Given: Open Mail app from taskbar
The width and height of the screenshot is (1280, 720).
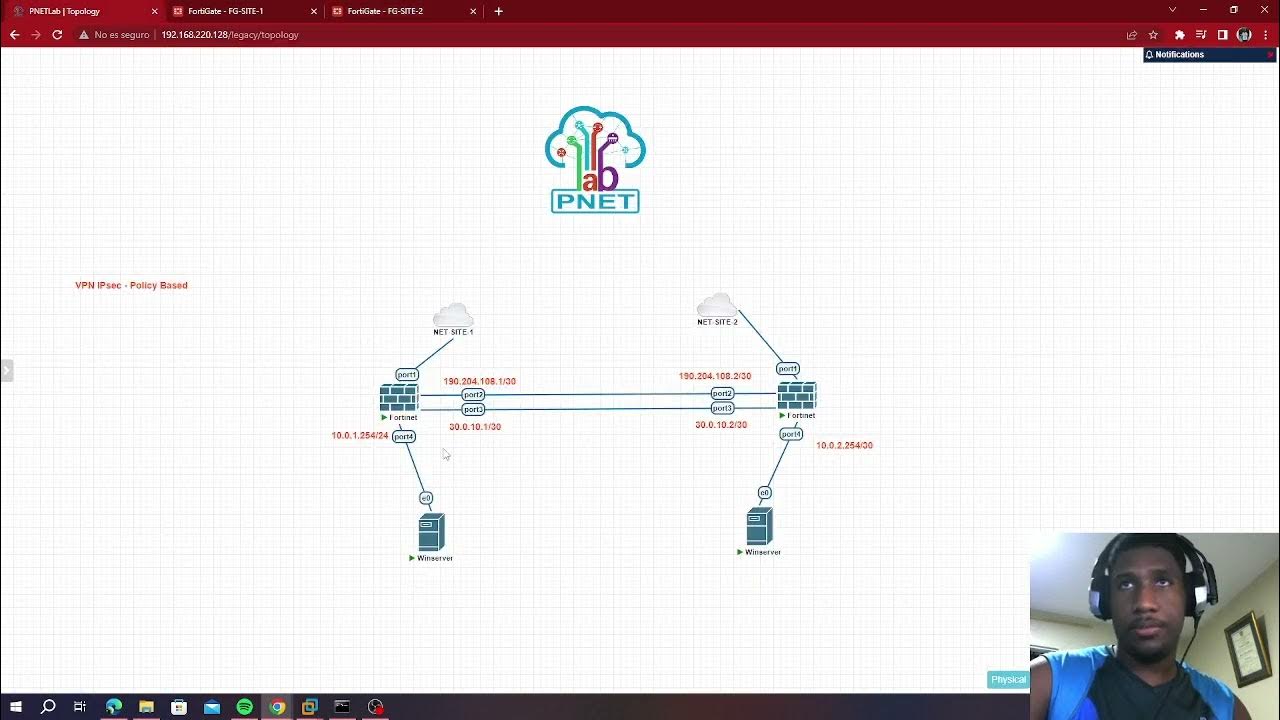Looking at the screenshot, I should click(x=212, y=707).
